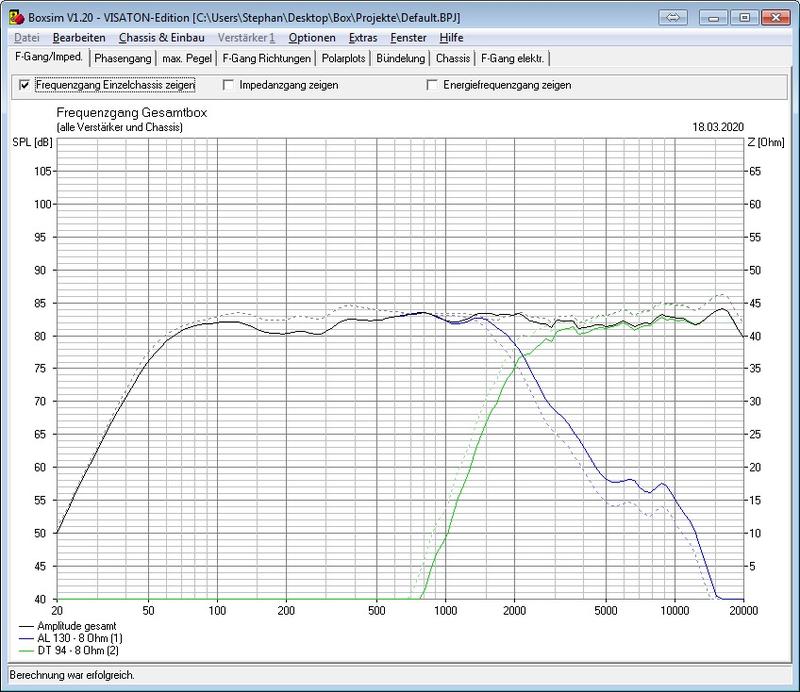Screen dimensions: 800x692
Task: Expand the Fenster menu
Action: click(x=409, y=38)
